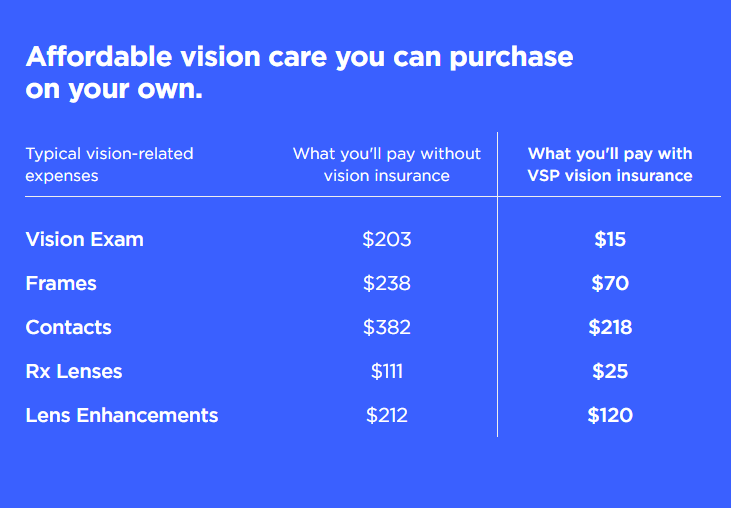Click the $15 VSP vision exam price
Image resolution: width=731 pixels, height=508 pixels.
[610, 240]
